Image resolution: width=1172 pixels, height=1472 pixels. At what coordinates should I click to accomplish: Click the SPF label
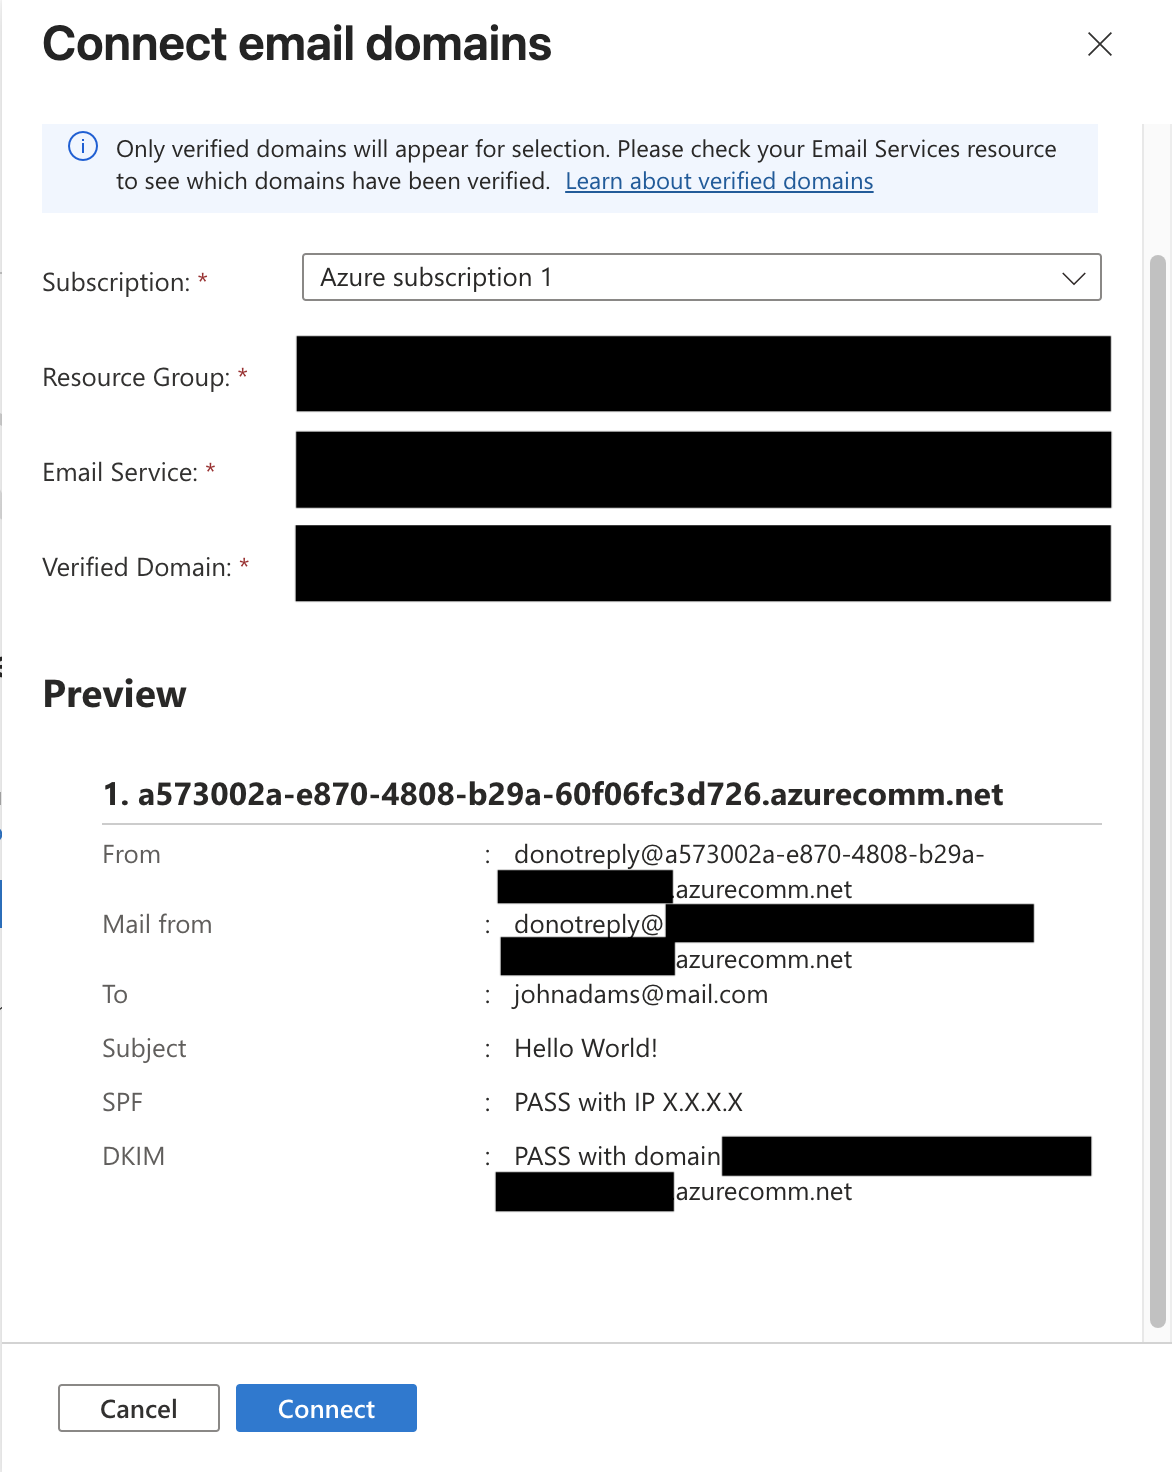tap(123, 1102)
